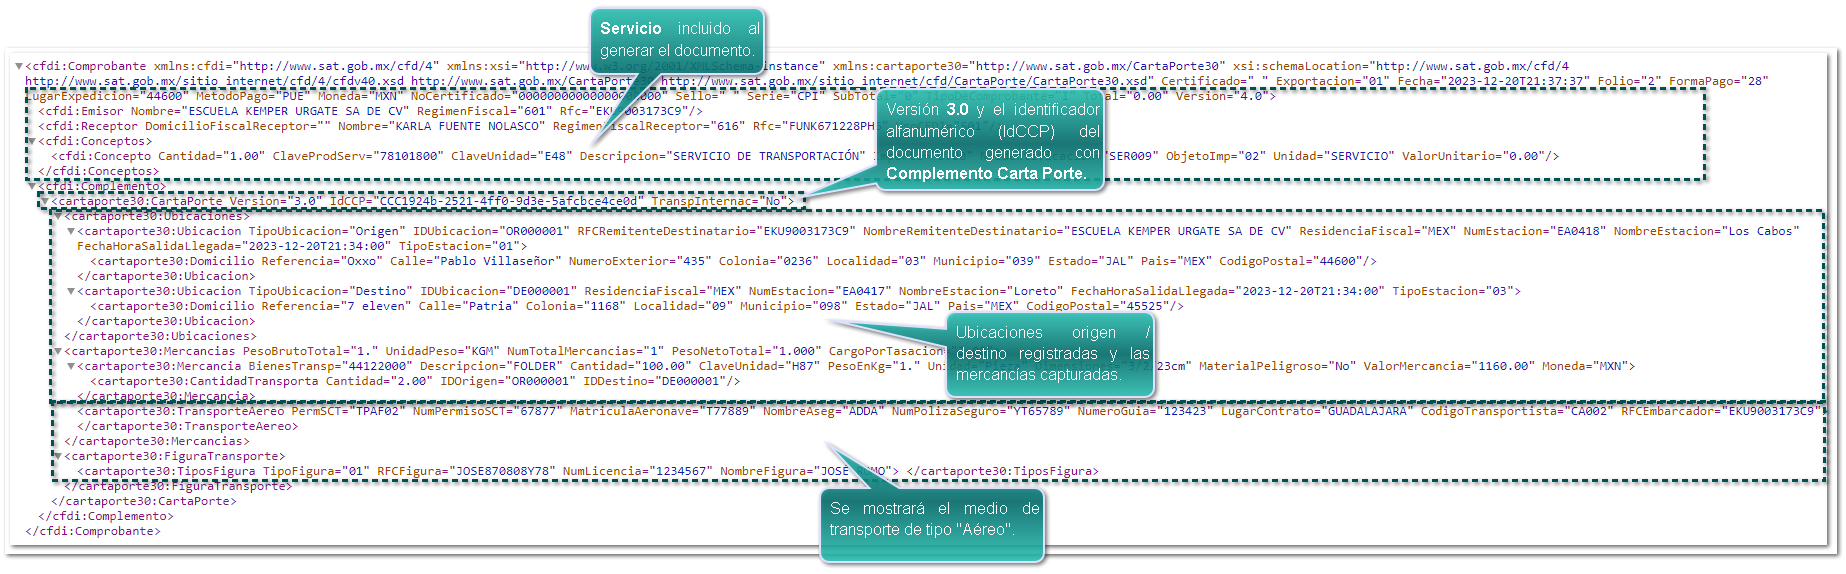Image resolution: width=1846 pixels, height=574 pixels.
Task: Collapse the cfdi:Comprobante root node
Action: coord(19,67)
